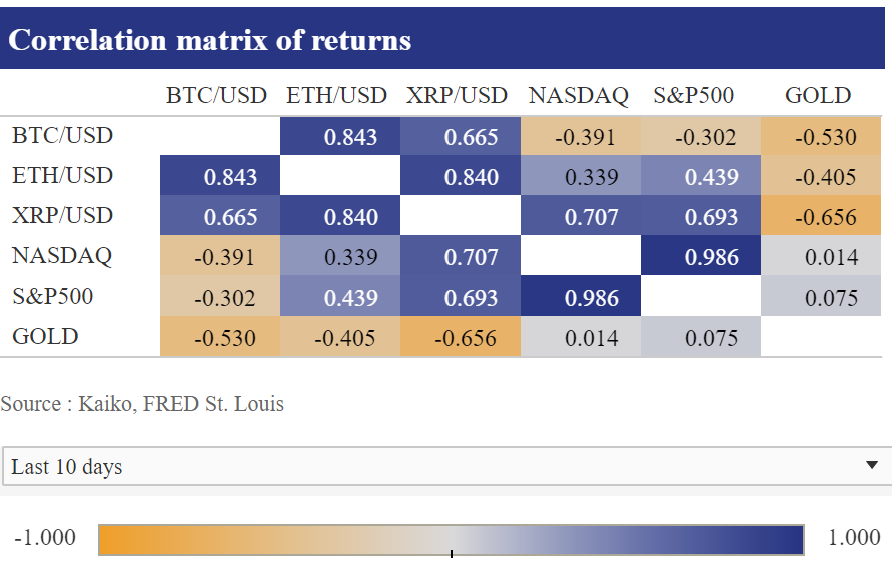Select the NASDAQ vs S&P500 0.986 cell
The image size is (892, 566).
700,257
